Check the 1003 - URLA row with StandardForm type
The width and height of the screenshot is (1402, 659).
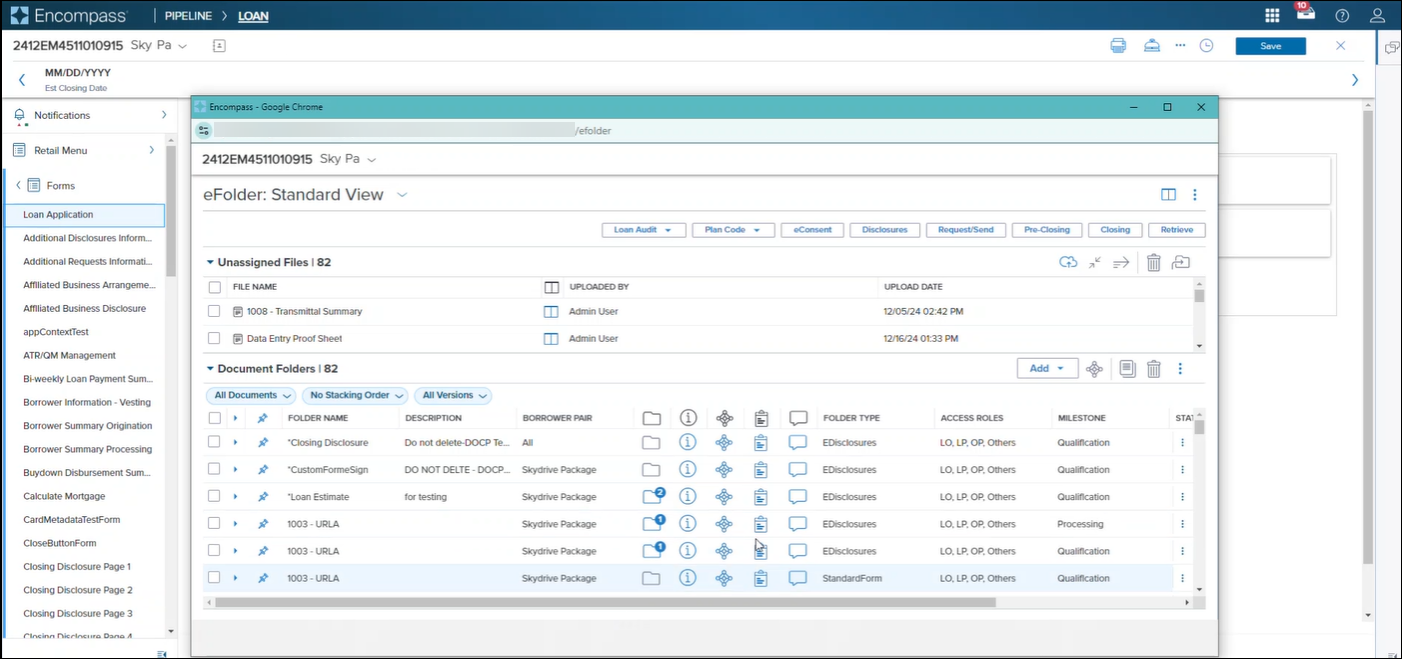(214, 577)
